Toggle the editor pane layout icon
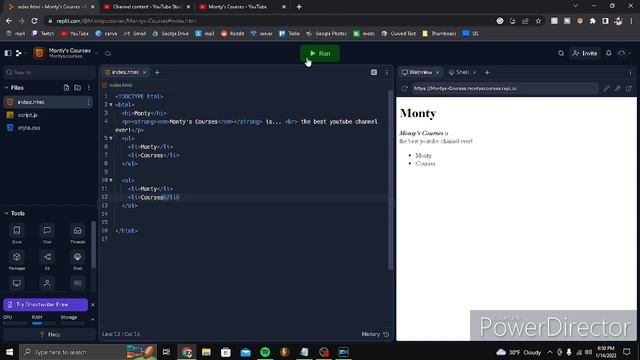The image size is (640, 360). tap(374, 72)
